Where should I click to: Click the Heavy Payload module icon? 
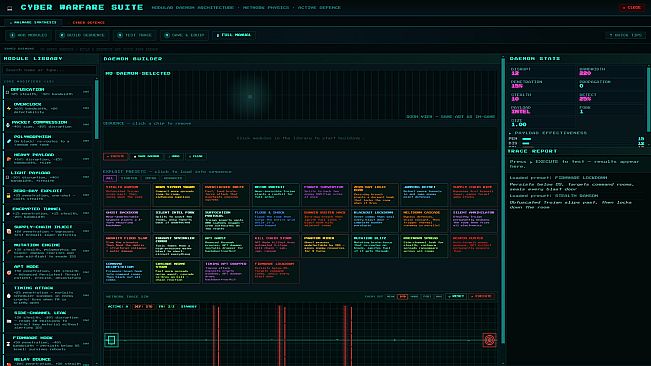[x=9, y=159]
